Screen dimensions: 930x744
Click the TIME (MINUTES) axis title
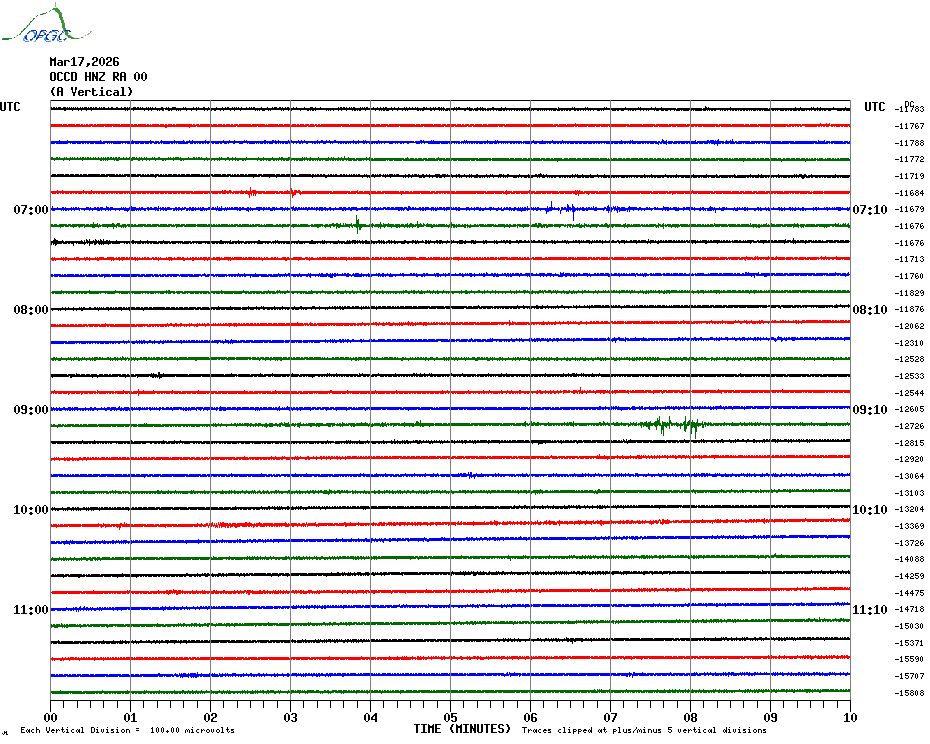click(x=462, y=729)
